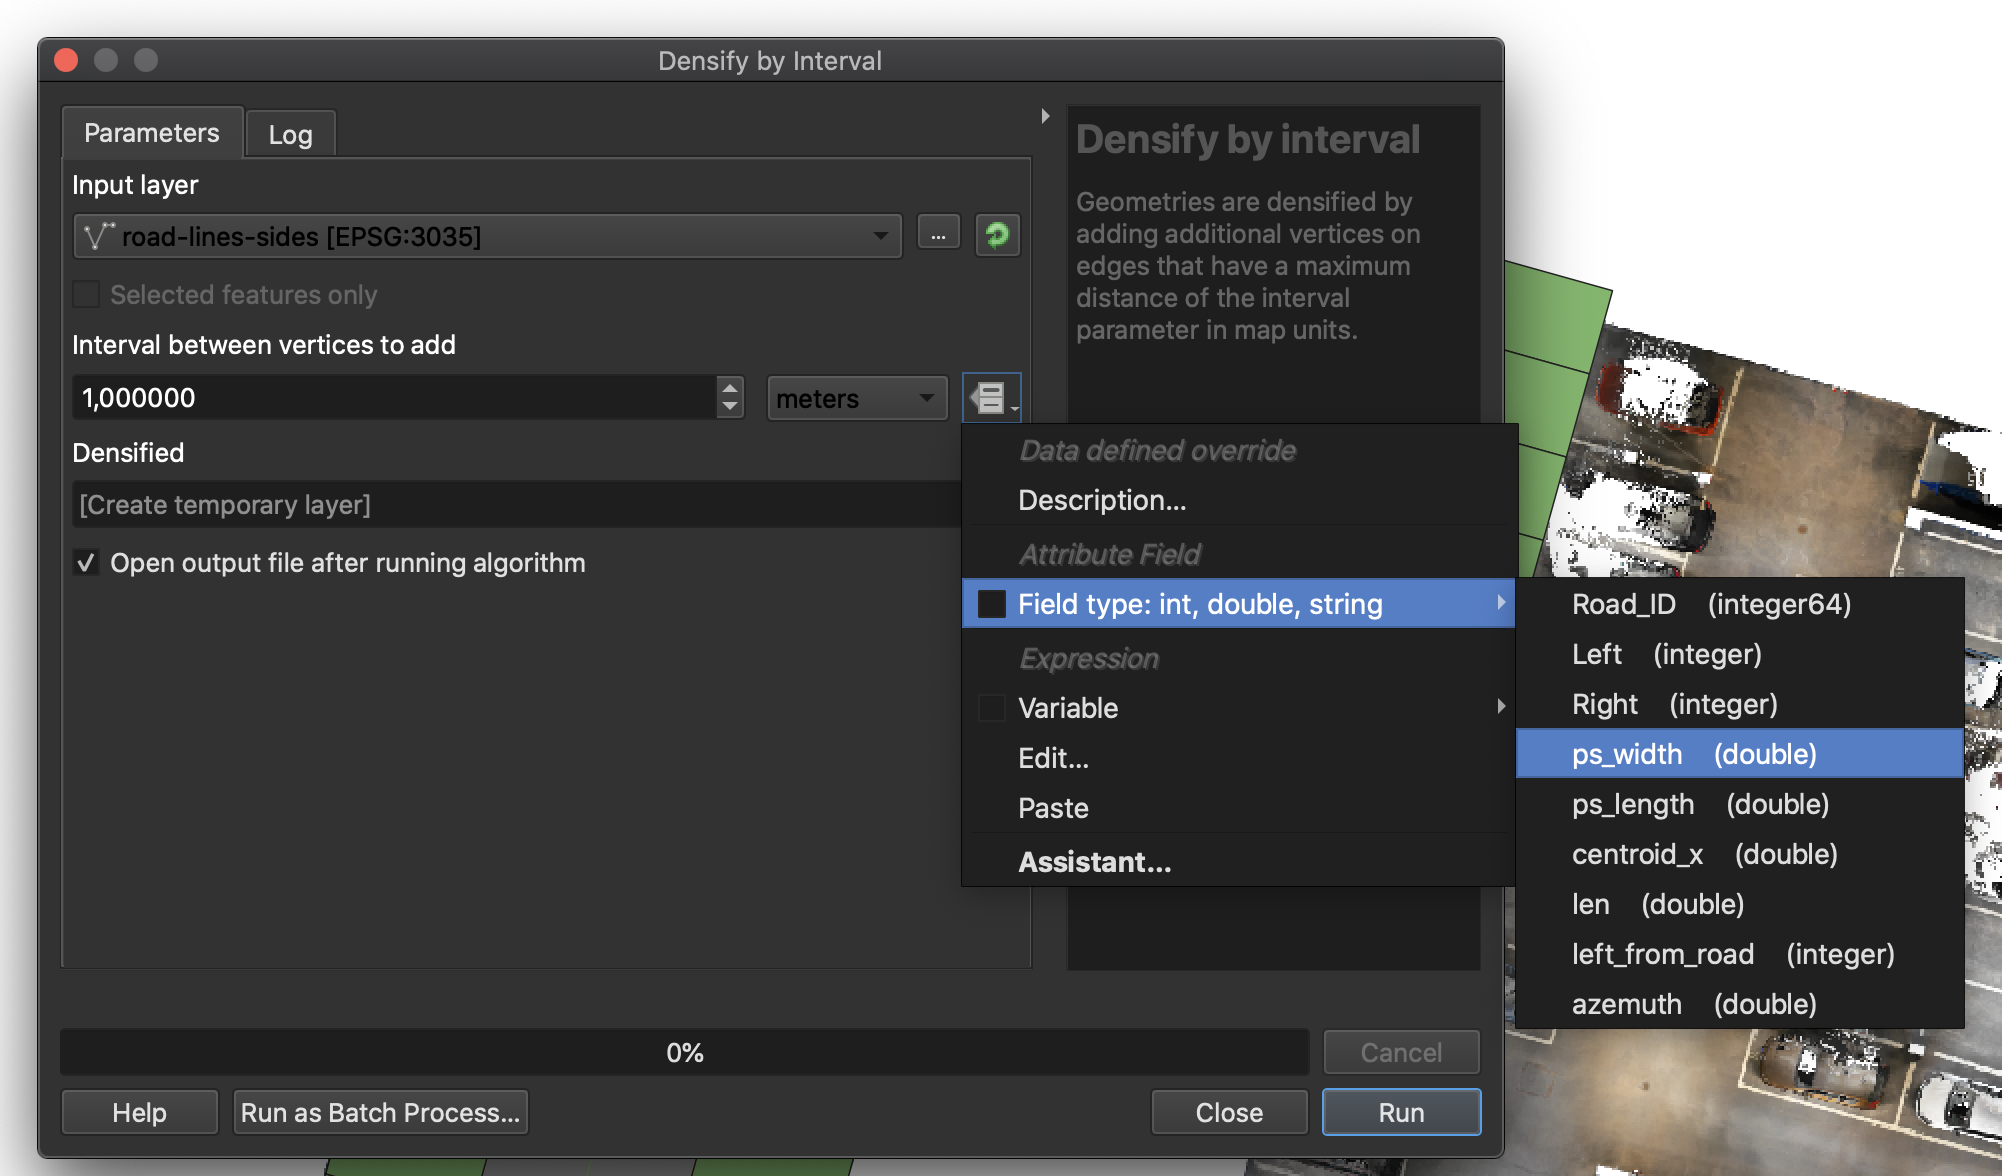Screen dimensions: 2002x1176
Task: Expand the Variable submenu arrow
Action: (1501, 707)
